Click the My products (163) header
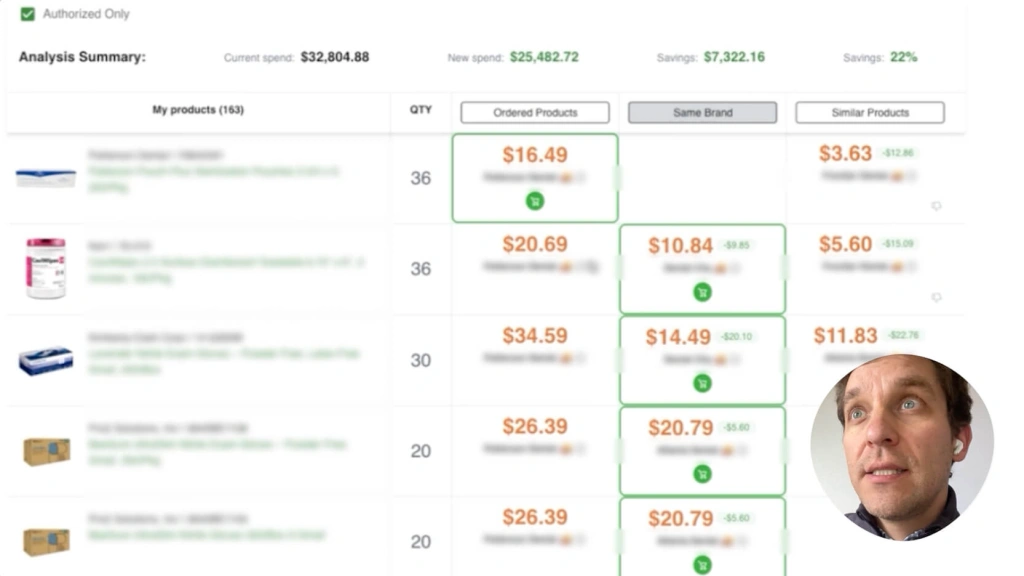This screenshot has width=1024, height=576. [197, 110]
